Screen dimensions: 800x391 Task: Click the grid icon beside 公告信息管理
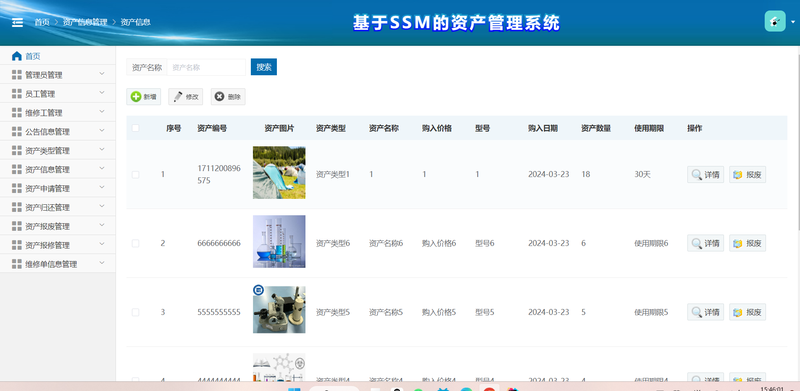coord(17,132)
